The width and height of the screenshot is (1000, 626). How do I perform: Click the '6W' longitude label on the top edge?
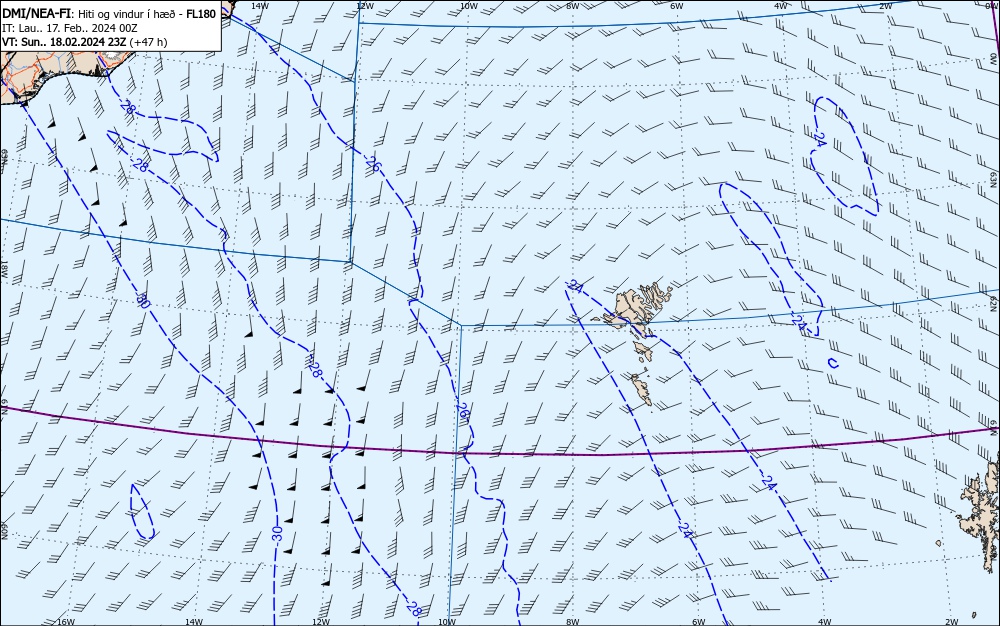(x=677, y=6)
